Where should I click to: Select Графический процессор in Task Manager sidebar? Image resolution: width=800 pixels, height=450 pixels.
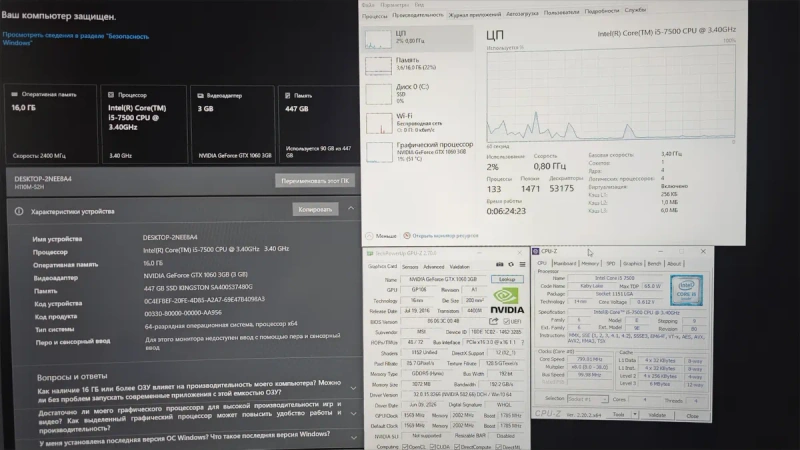(x=419, y=152)
